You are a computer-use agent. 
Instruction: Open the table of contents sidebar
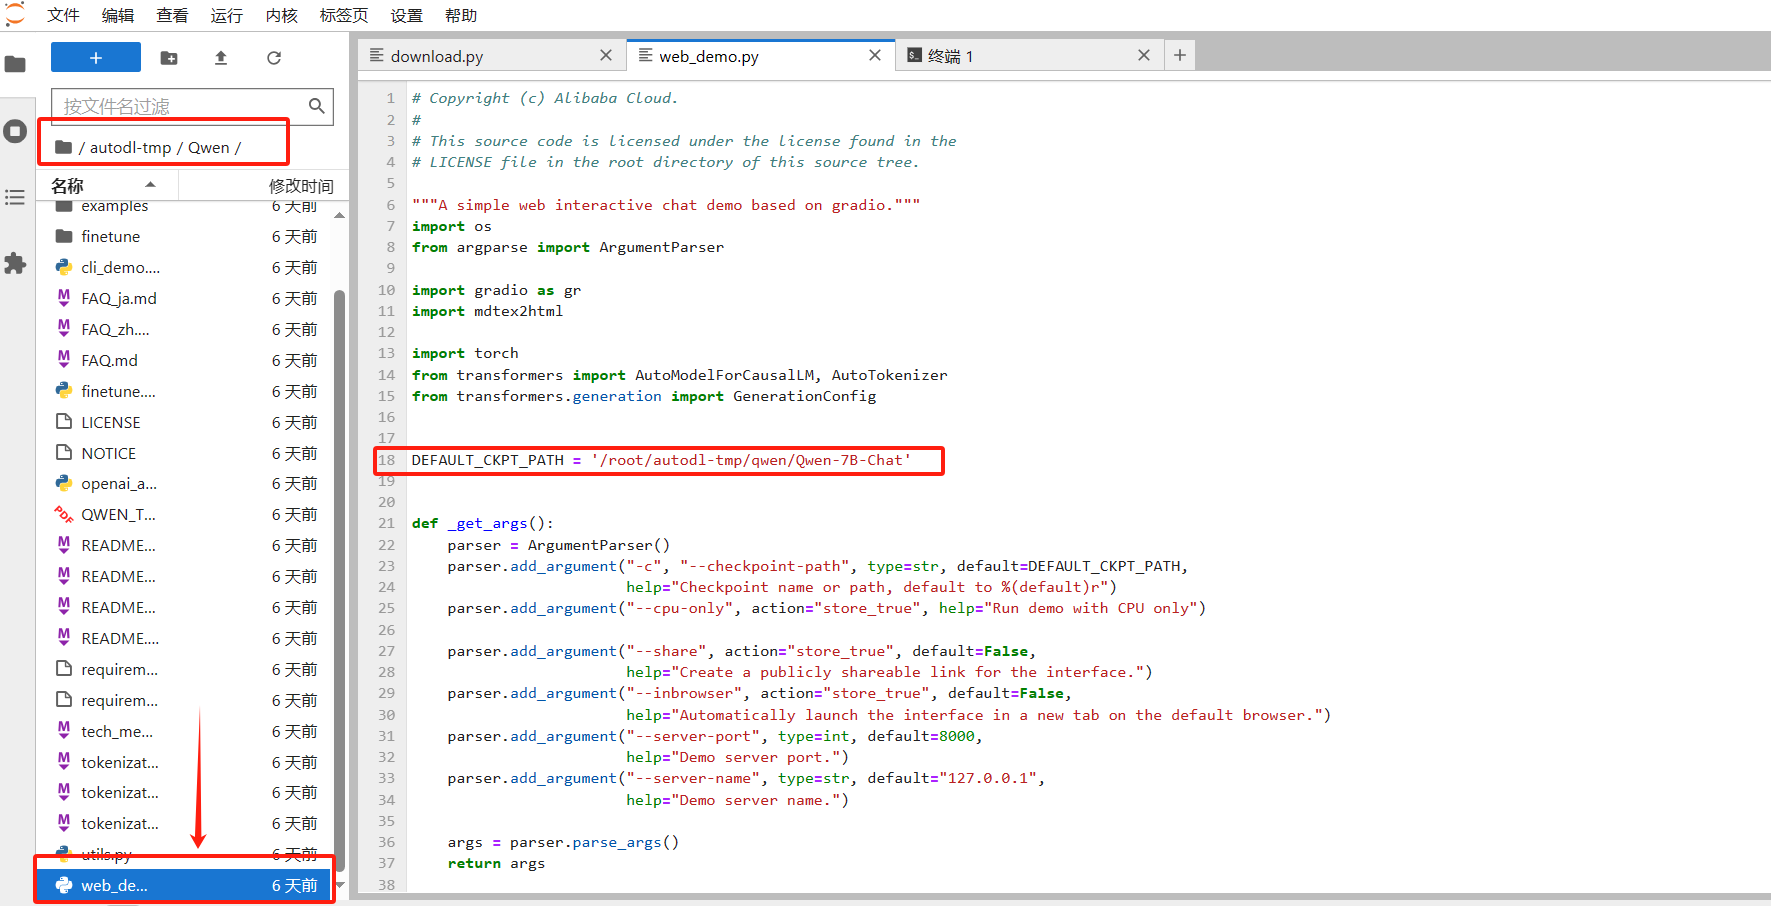click(15, 197)
